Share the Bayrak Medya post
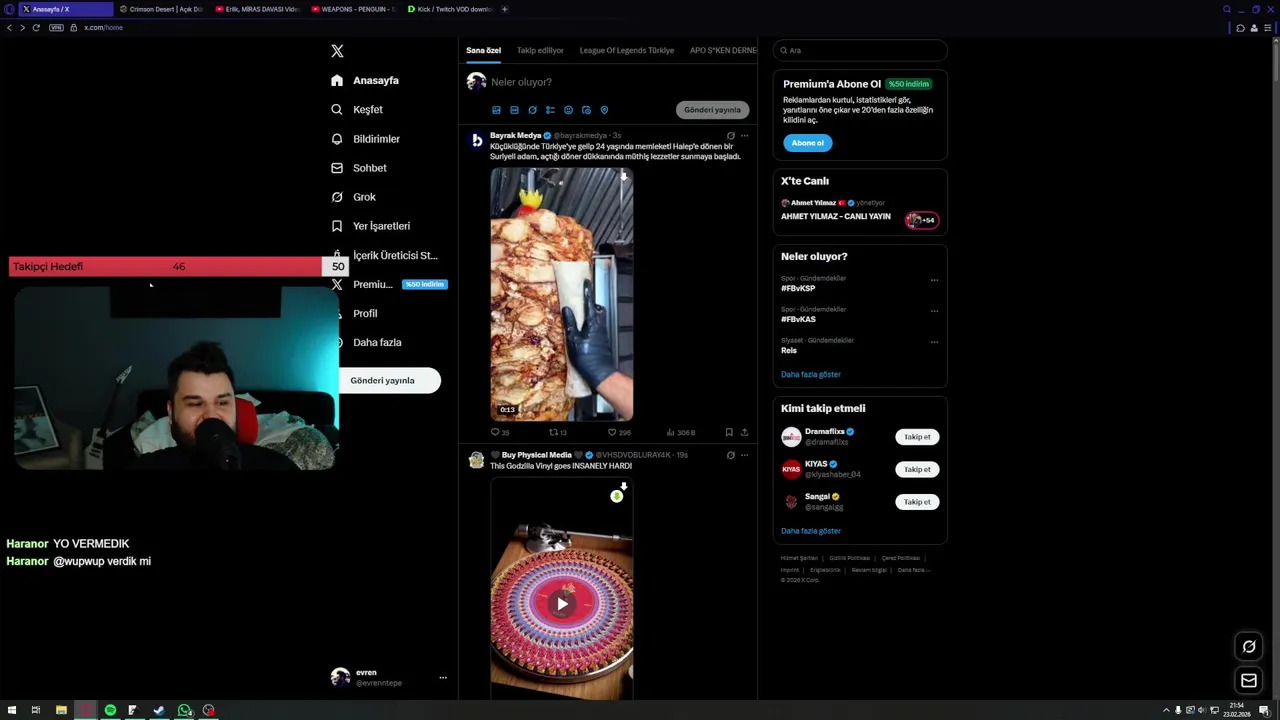This screenshot has width=1280, height=720. 744,432
